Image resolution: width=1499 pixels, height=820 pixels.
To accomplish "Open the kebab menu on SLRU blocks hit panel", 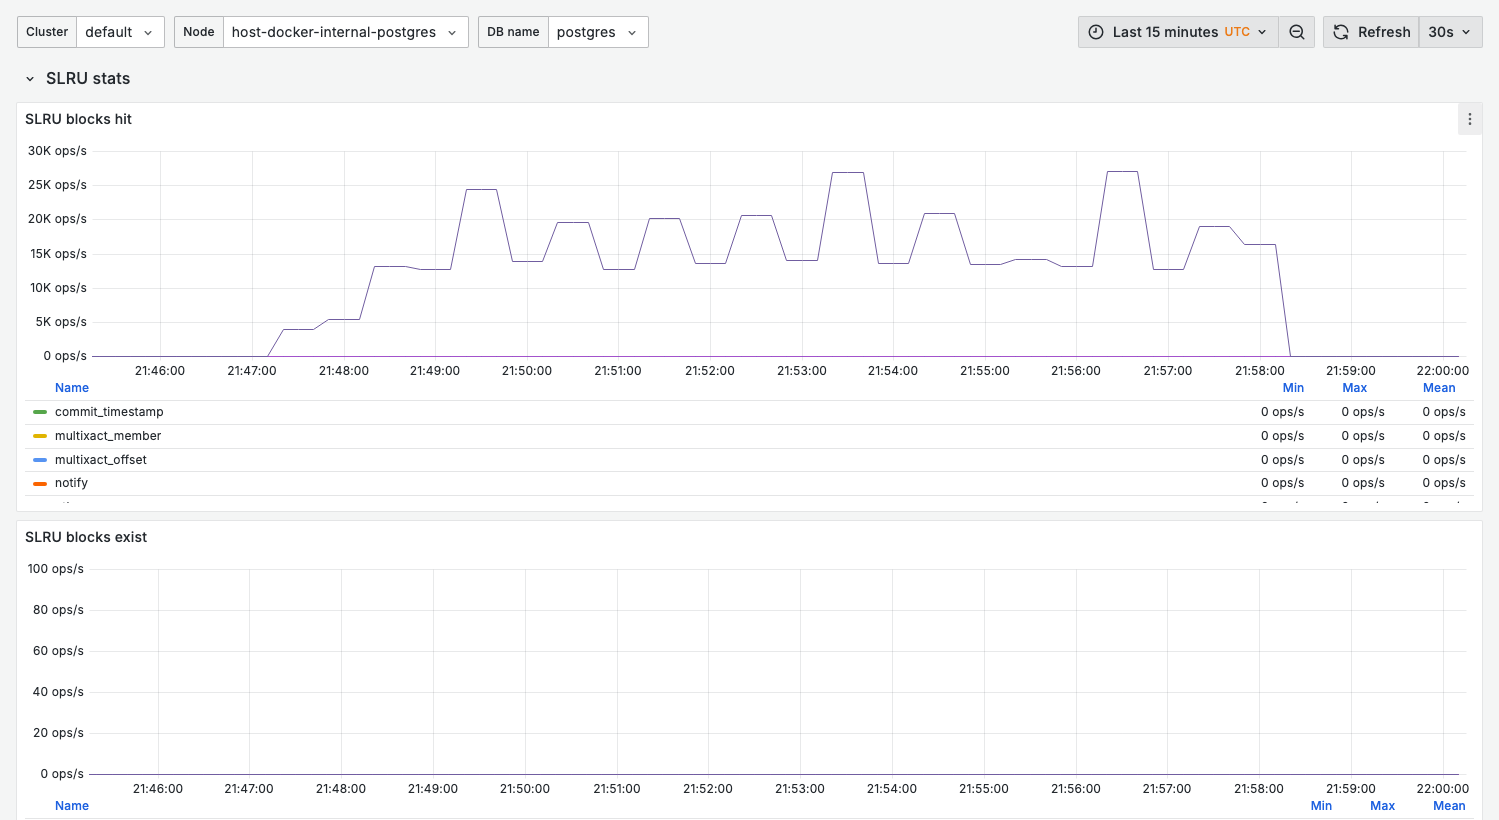I will click(1470, 118).
